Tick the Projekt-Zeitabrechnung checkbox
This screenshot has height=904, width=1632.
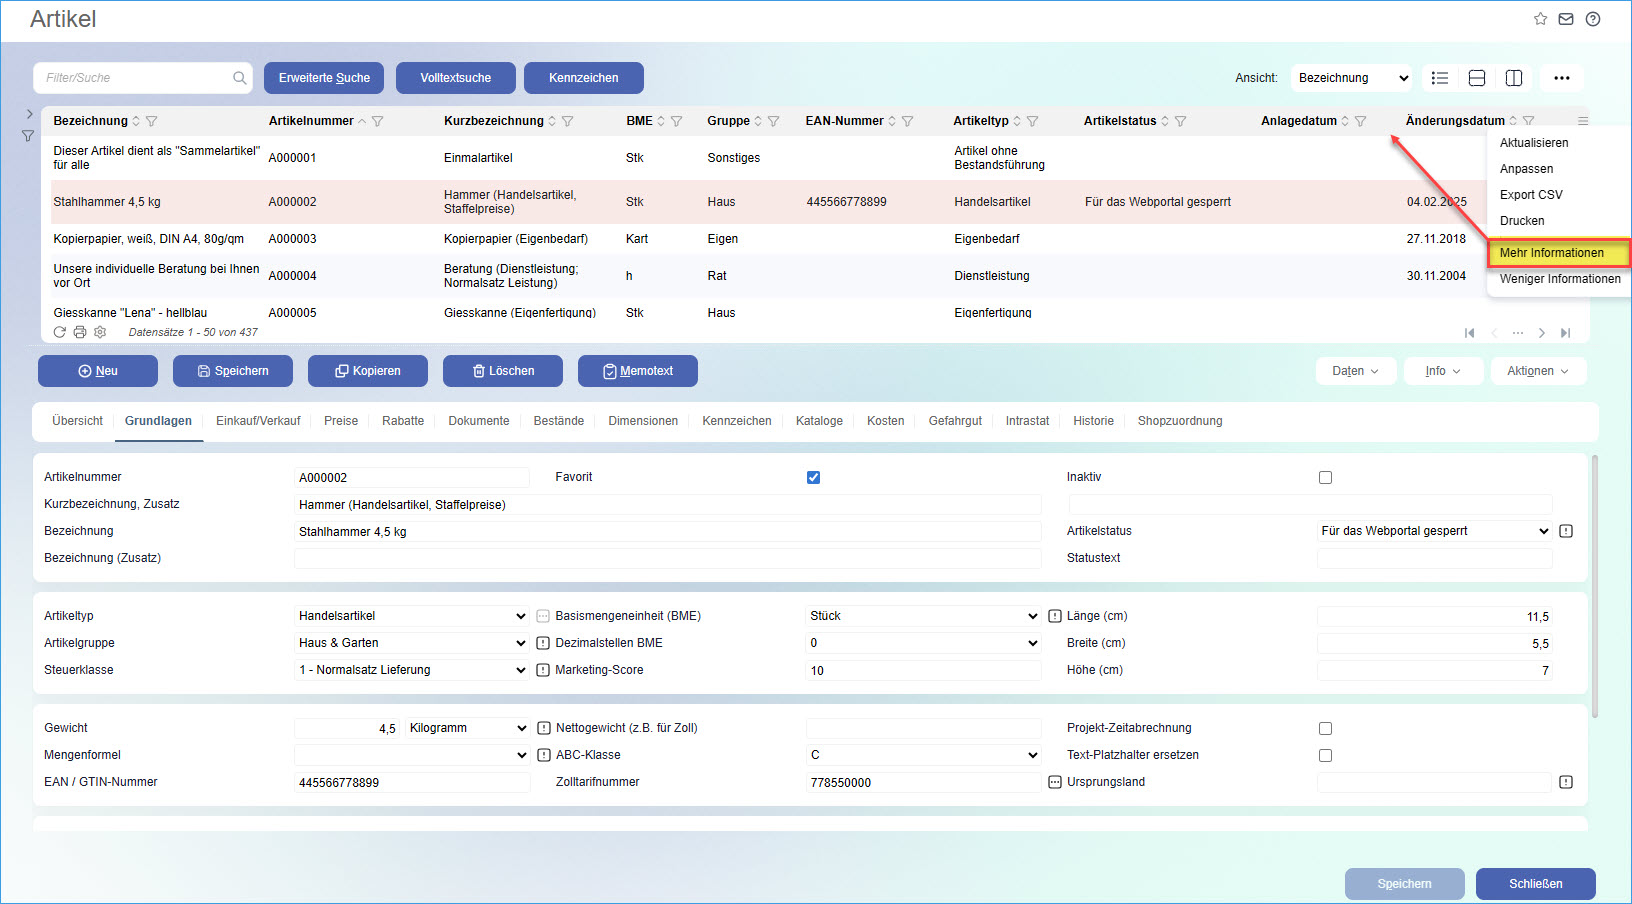coord(1325,728)
